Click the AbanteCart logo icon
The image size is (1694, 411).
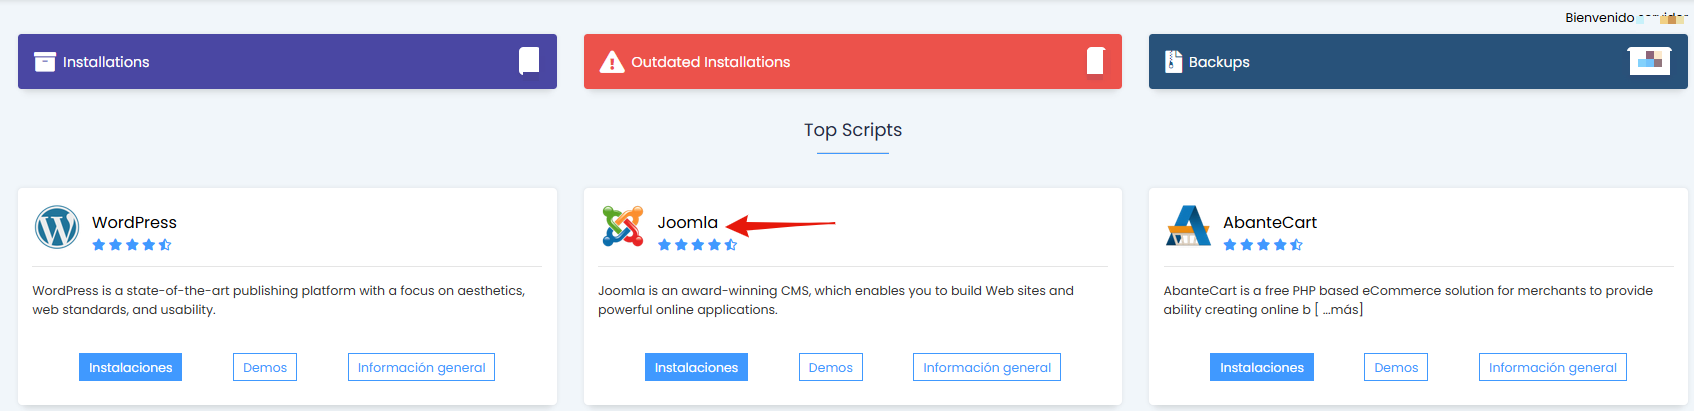[1188, 226]
